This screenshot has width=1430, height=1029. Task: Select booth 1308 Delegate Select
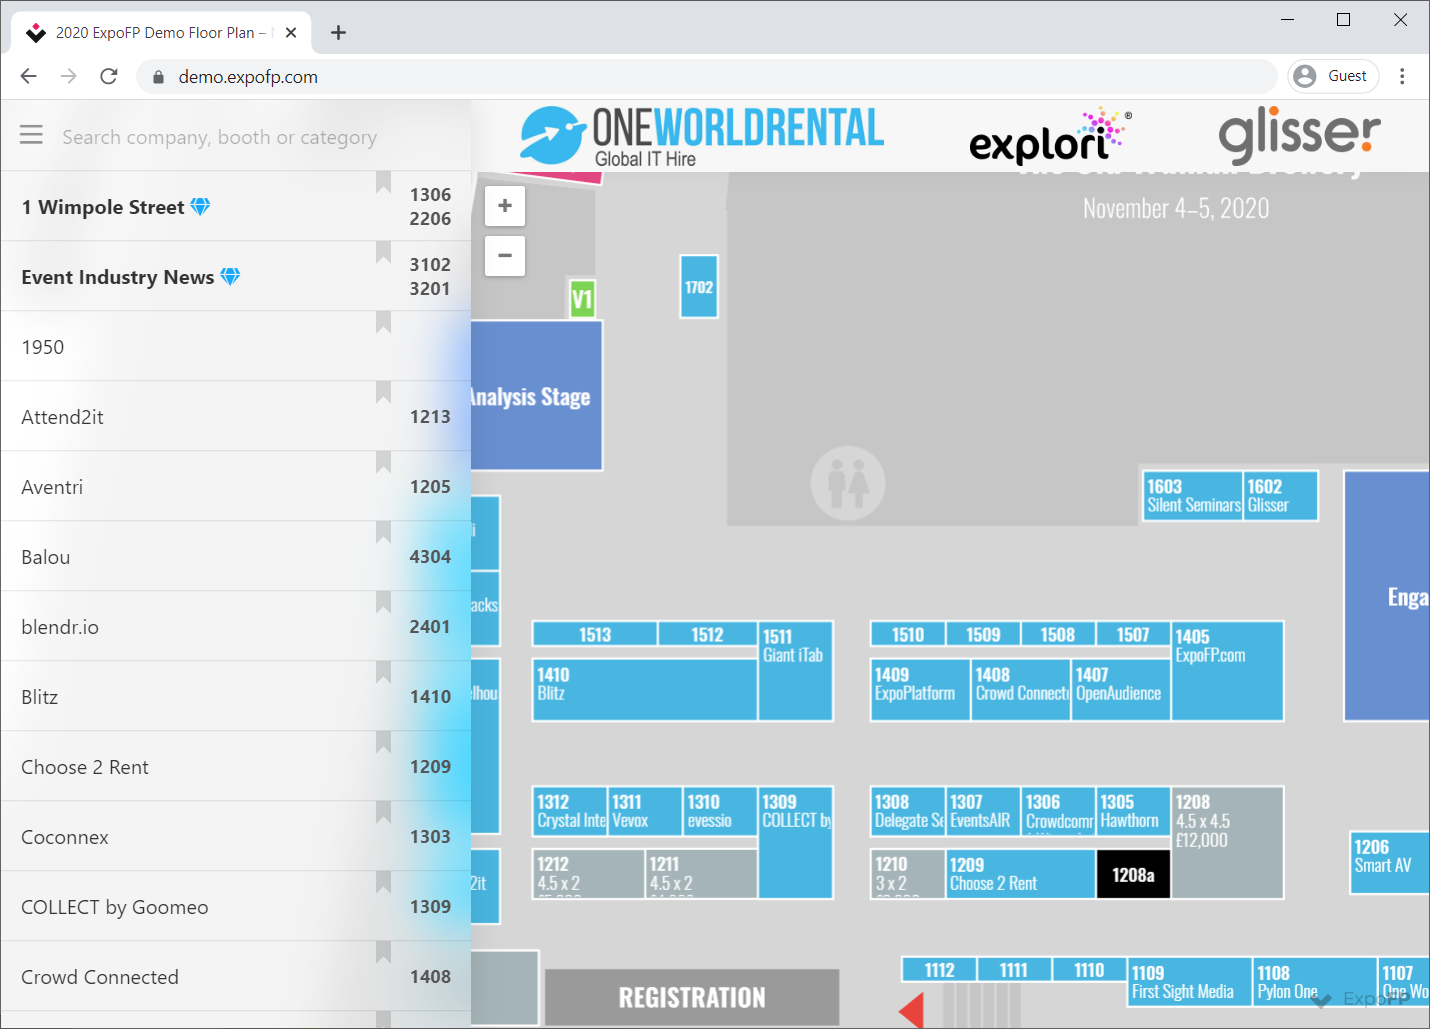point(908,811)
